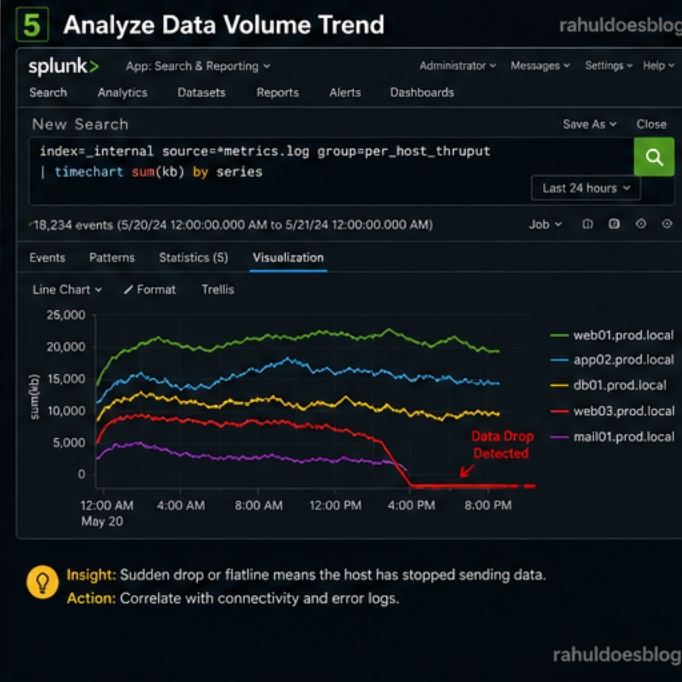Viewport: 682px width, 682px height.
Task: Click the Close button
Action: (651, 124)
